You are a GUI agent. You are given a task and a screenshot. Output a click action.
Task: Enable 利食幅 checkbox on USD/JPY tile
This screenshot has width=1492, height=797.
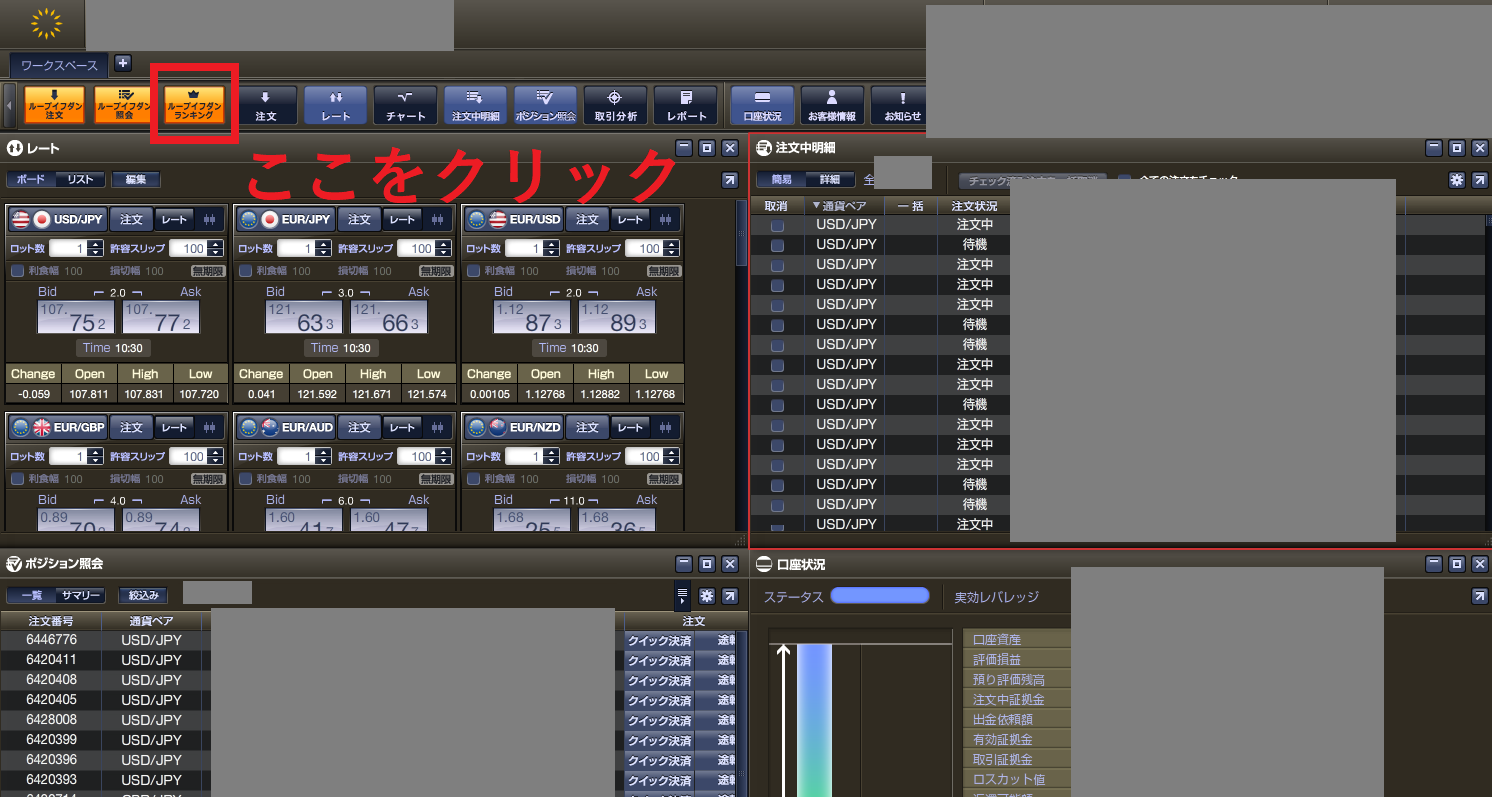(x=17, y=271)
